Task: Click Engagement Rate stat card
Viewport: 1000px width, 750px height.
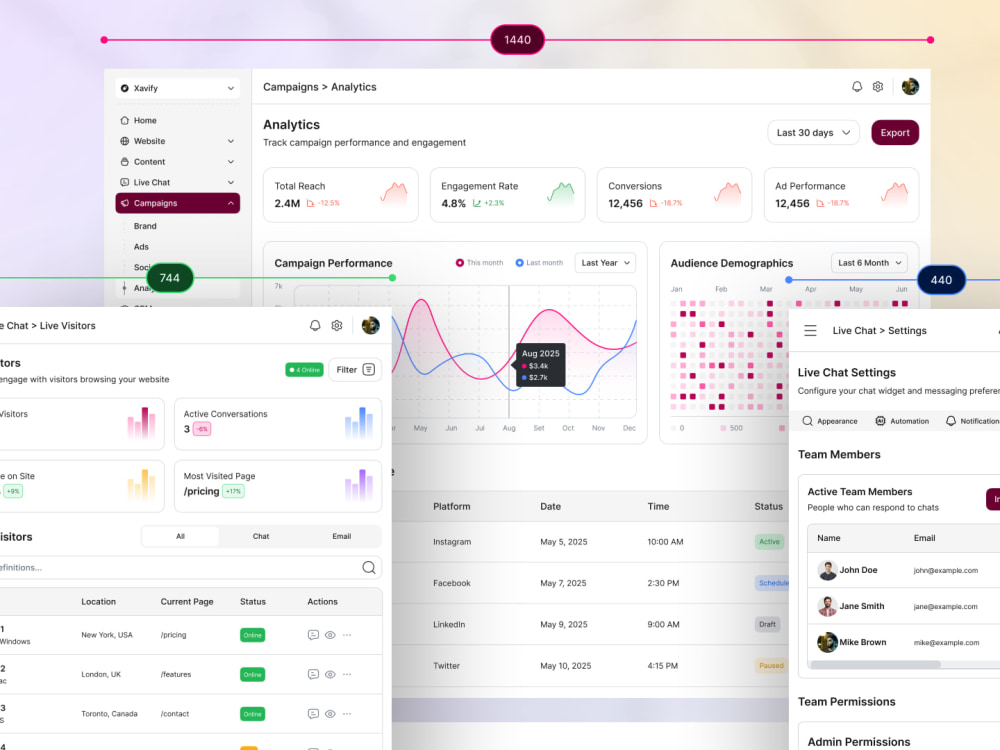Action: 507,195
